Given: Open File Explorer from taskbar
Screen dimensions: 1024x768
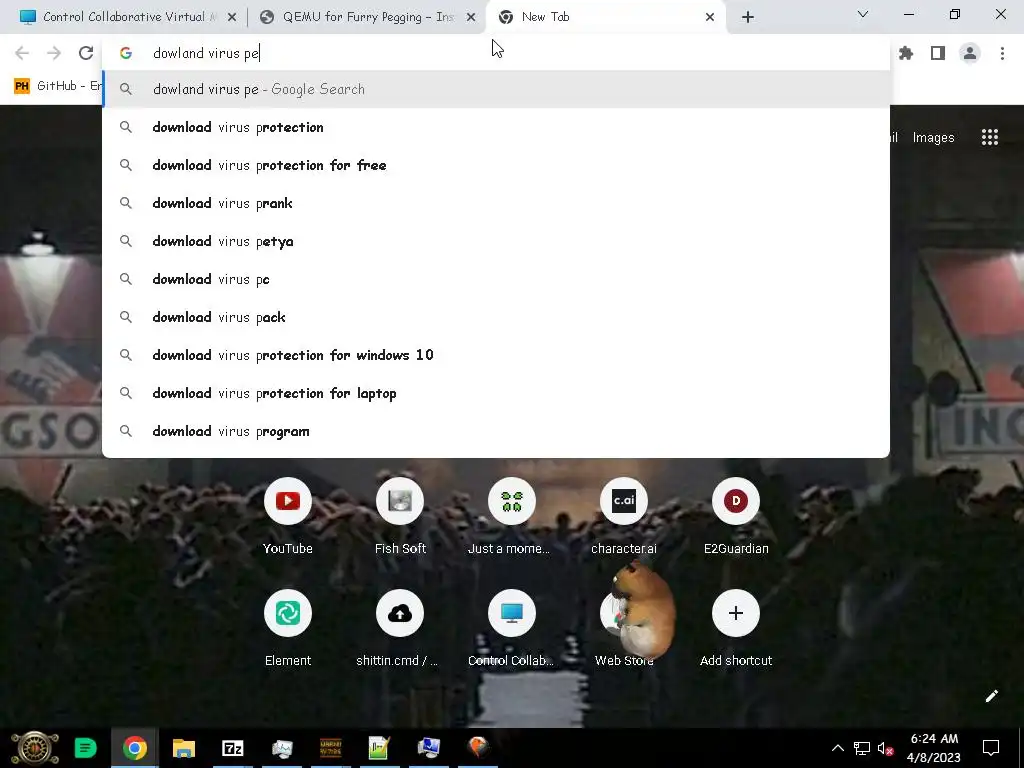Looking at the screenshot, I should 184,748.
